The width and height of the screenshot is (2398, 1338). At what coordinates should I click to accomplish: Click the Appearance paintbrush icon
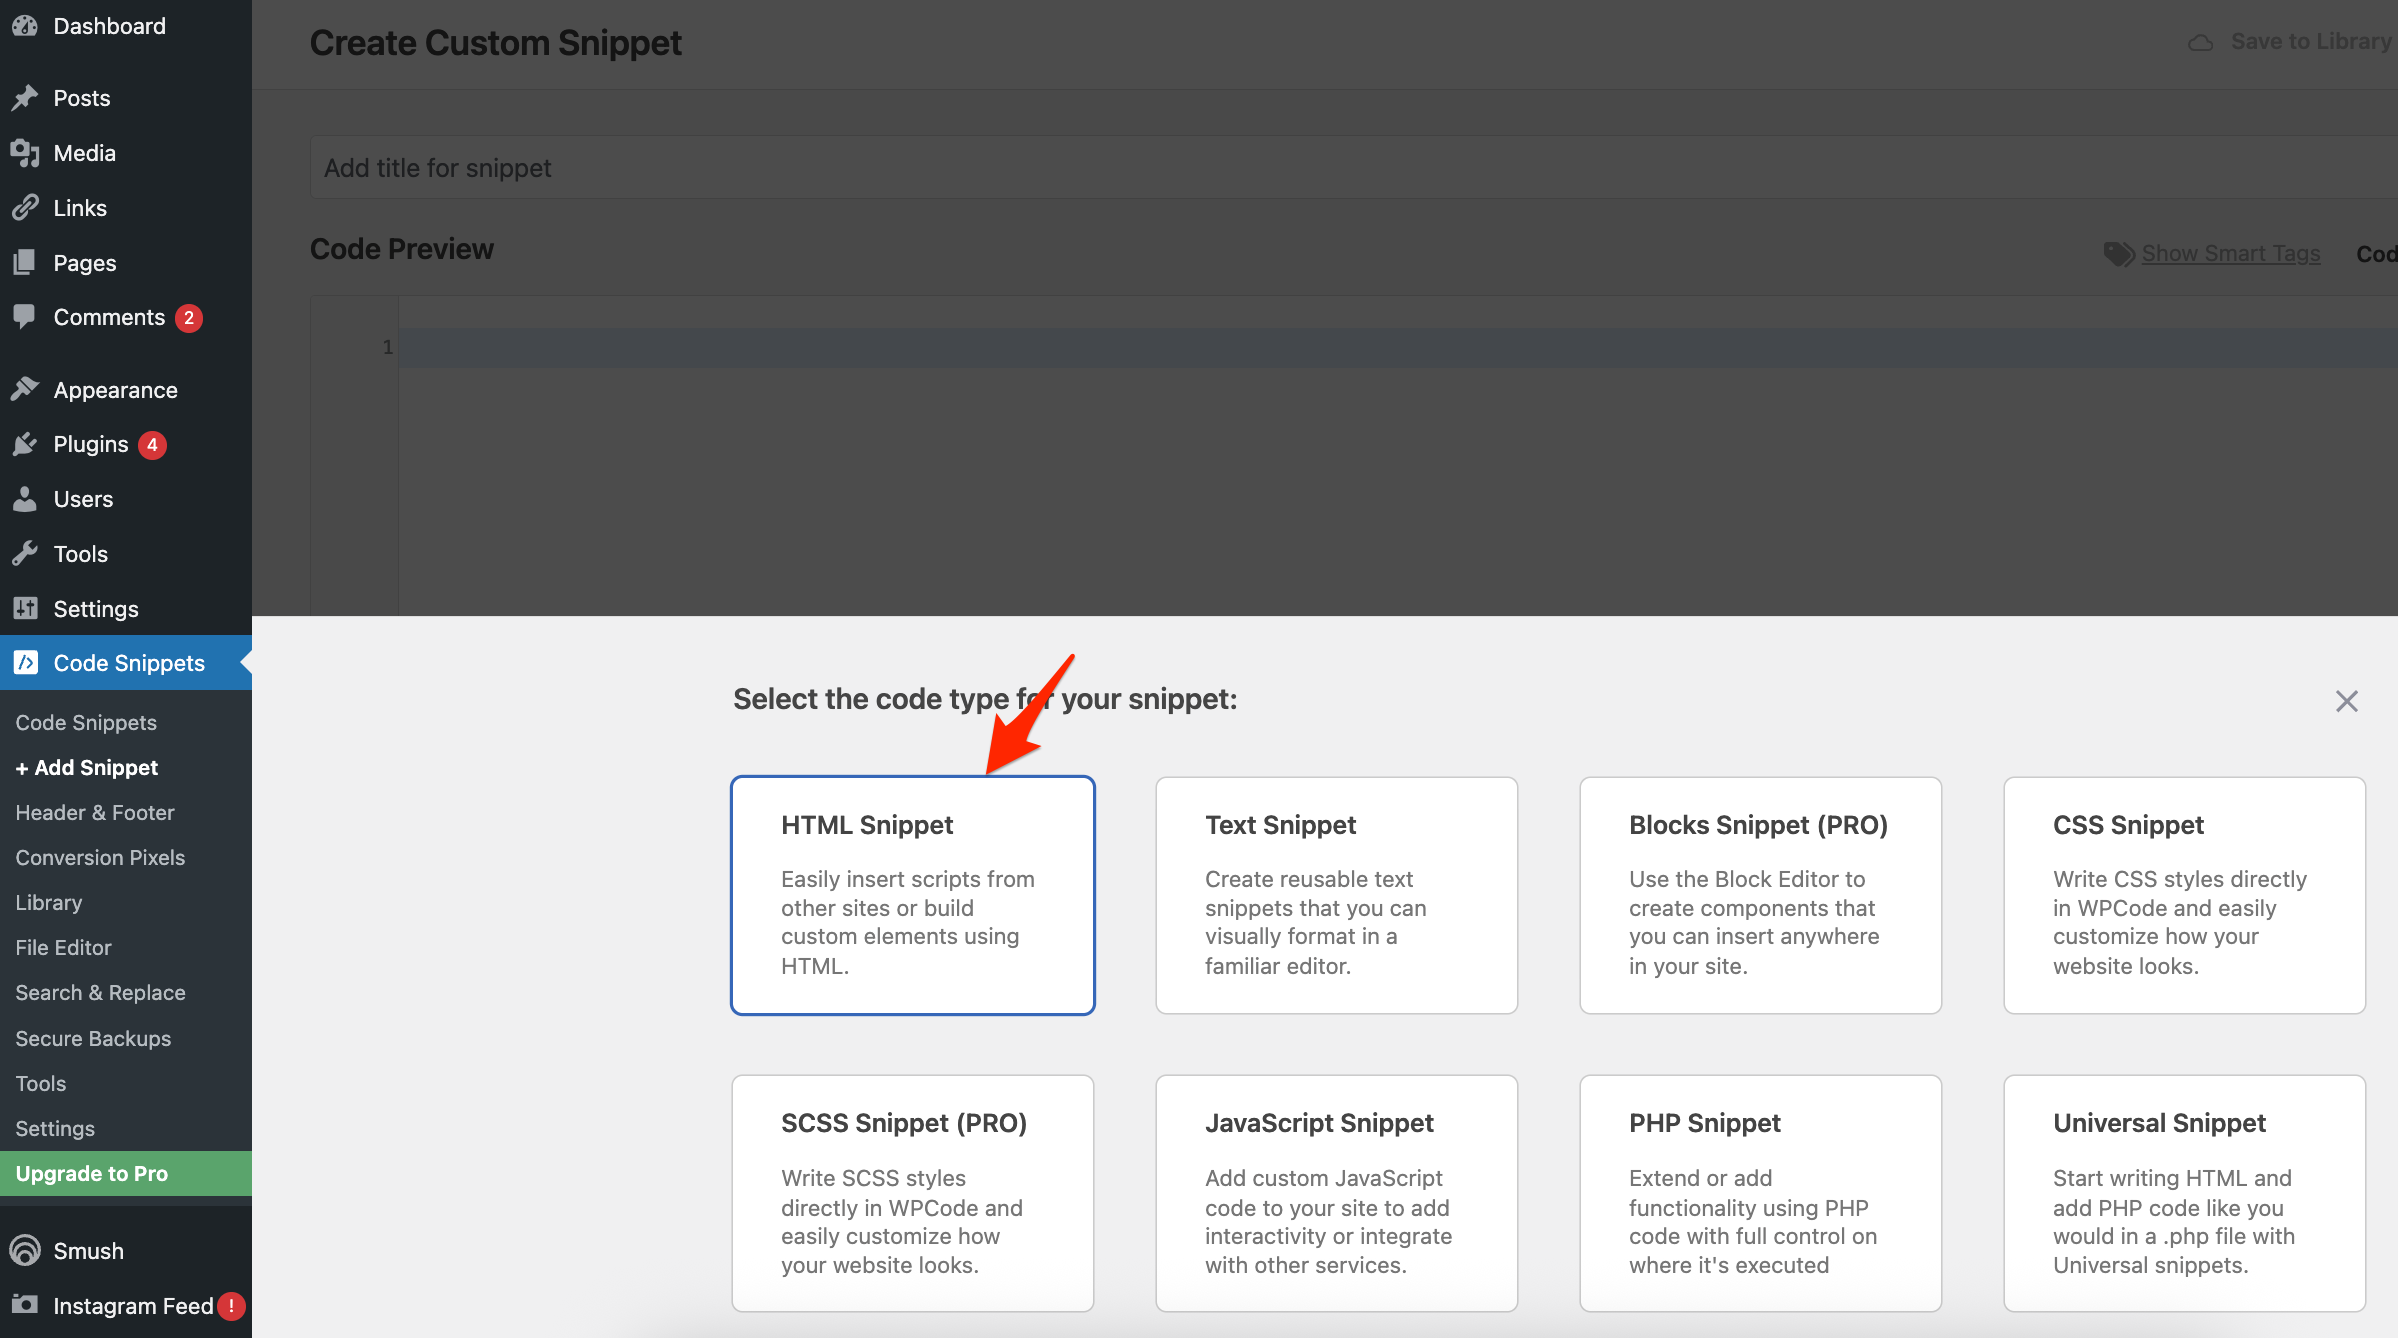tap(25, 390)
